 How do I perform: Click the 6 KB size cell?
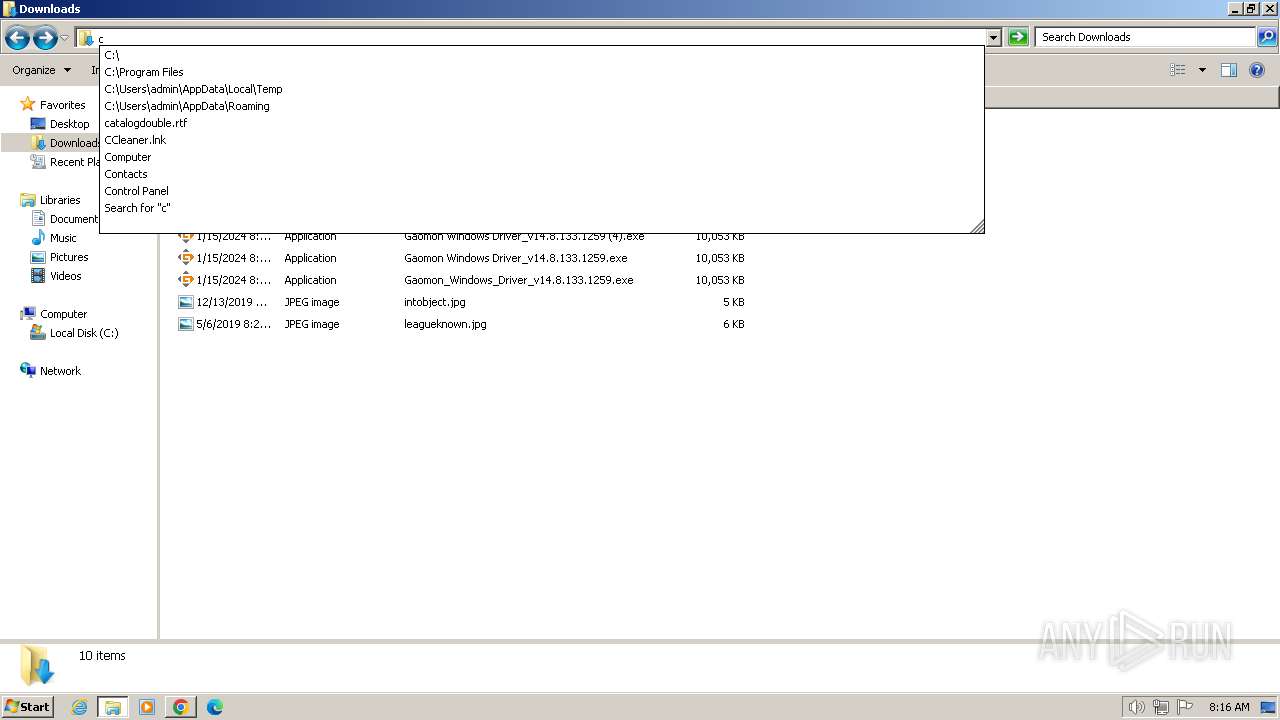(734, 324)
